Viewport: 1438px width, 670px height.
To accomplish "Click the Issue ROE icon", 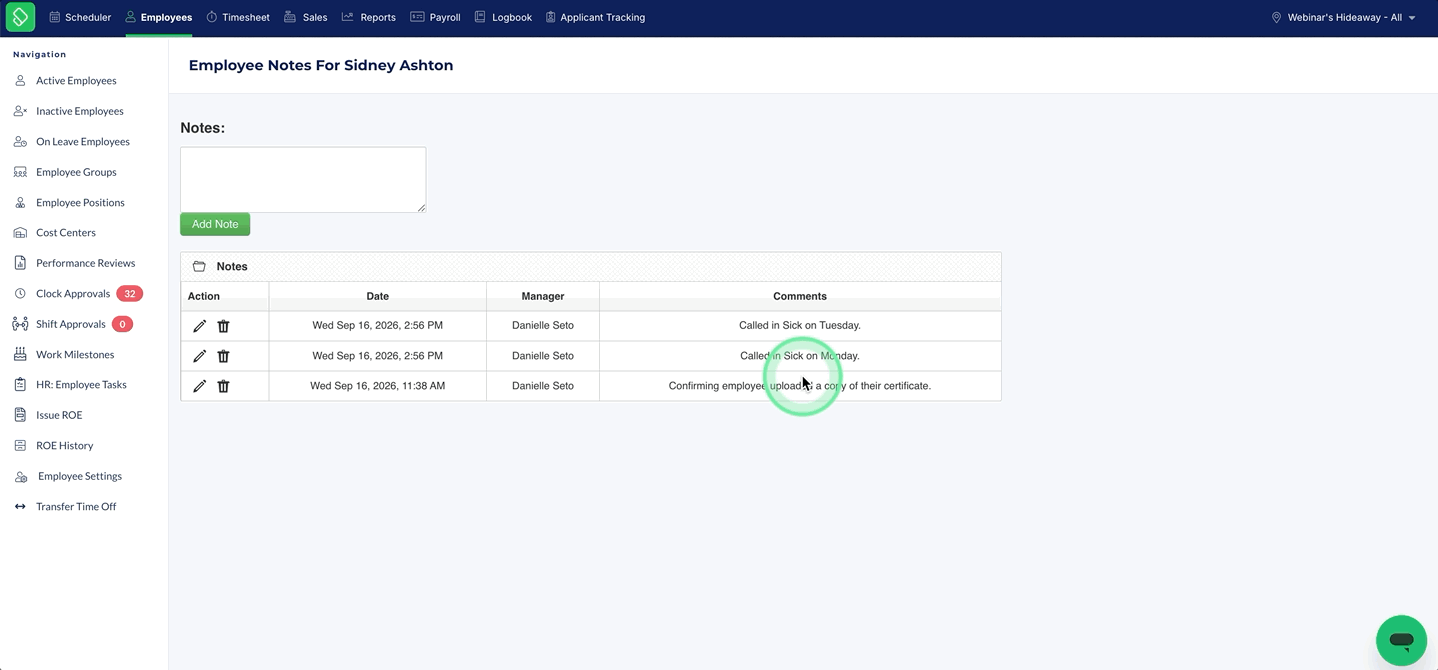I will point(20,415).
